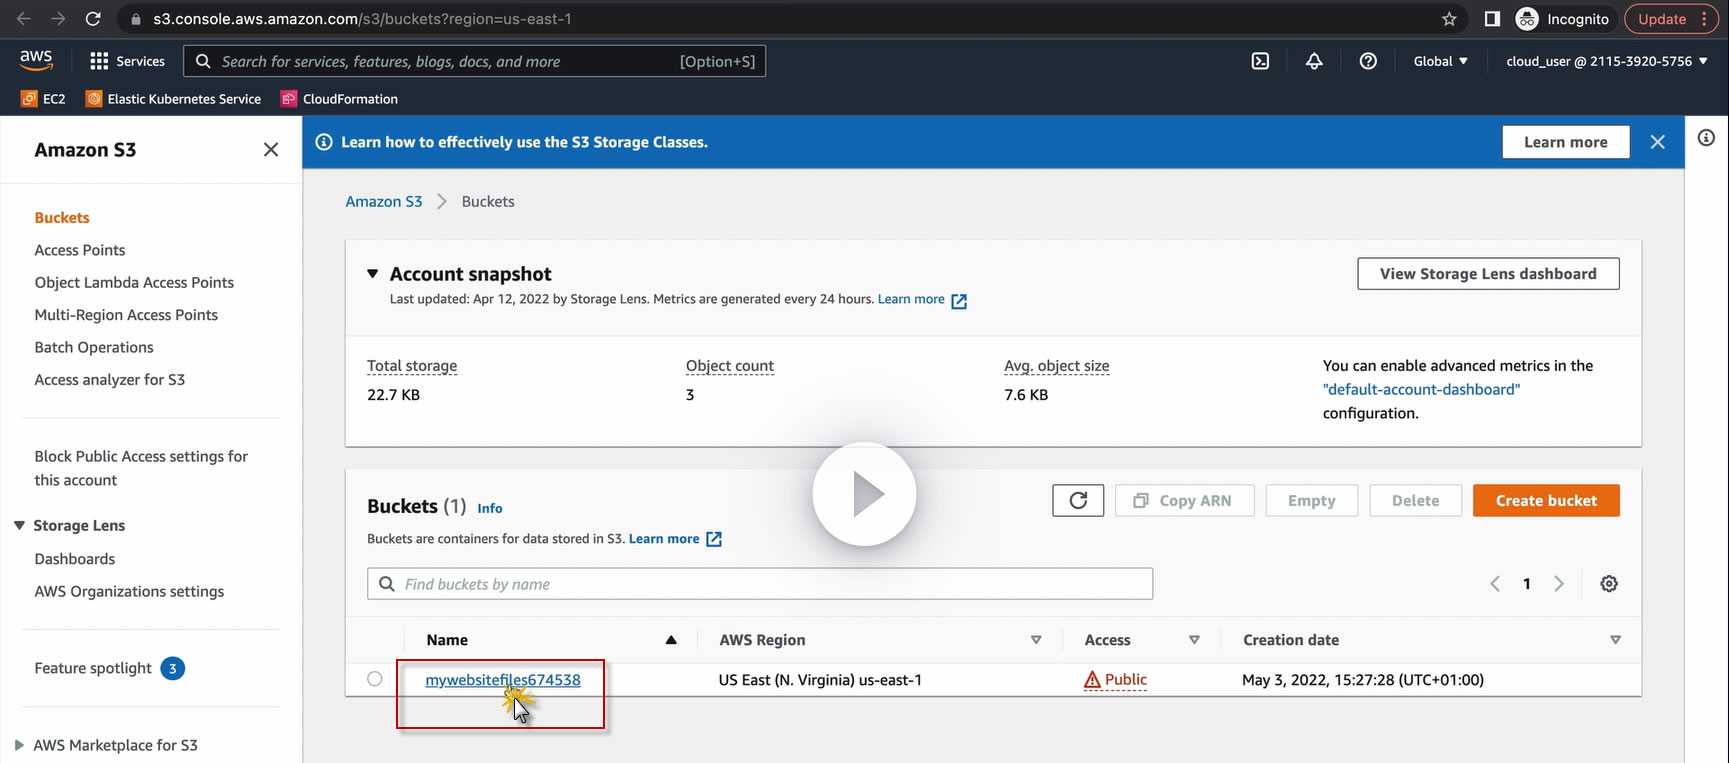
Task: Go to next page of buckets
Action: pos(1559,584)
